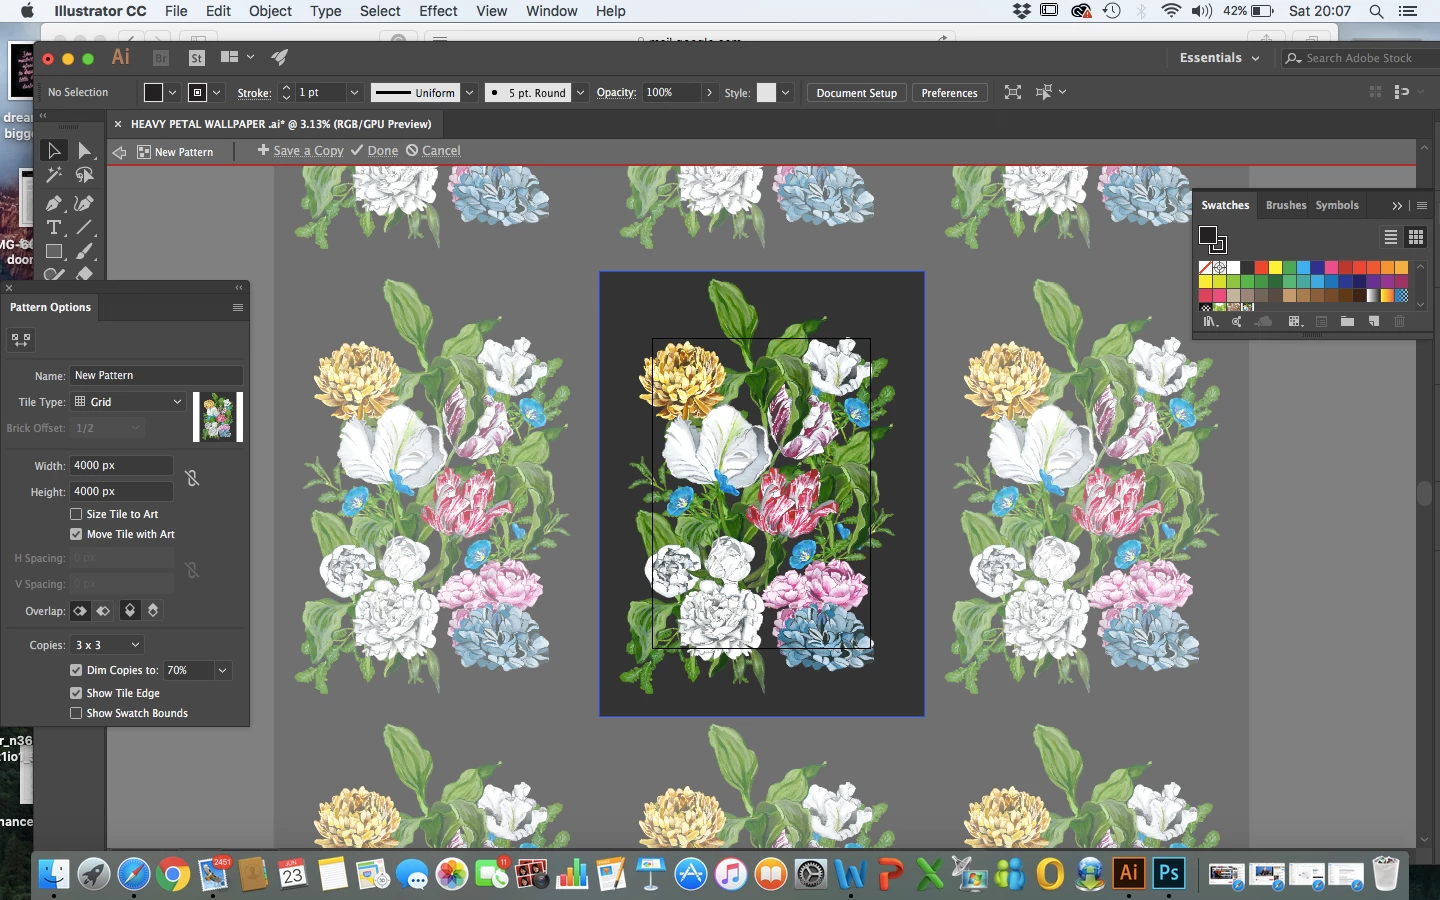Image resolution: width=1440 pixels, height=900 pixels.
Task: Open the Dim Copies 70% dropdown
Action: point(222,670)
